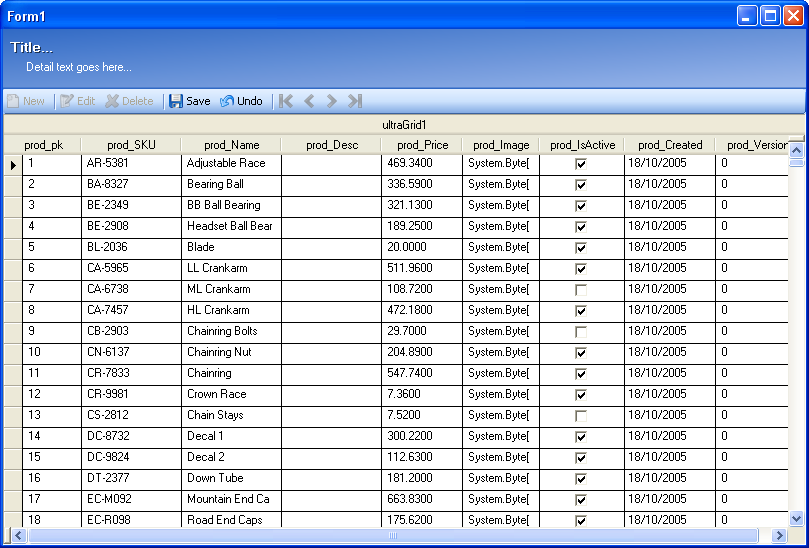Click the Delete toolbar button
The height and width of the screenshot is (548, 809).
tap(130, 101)
